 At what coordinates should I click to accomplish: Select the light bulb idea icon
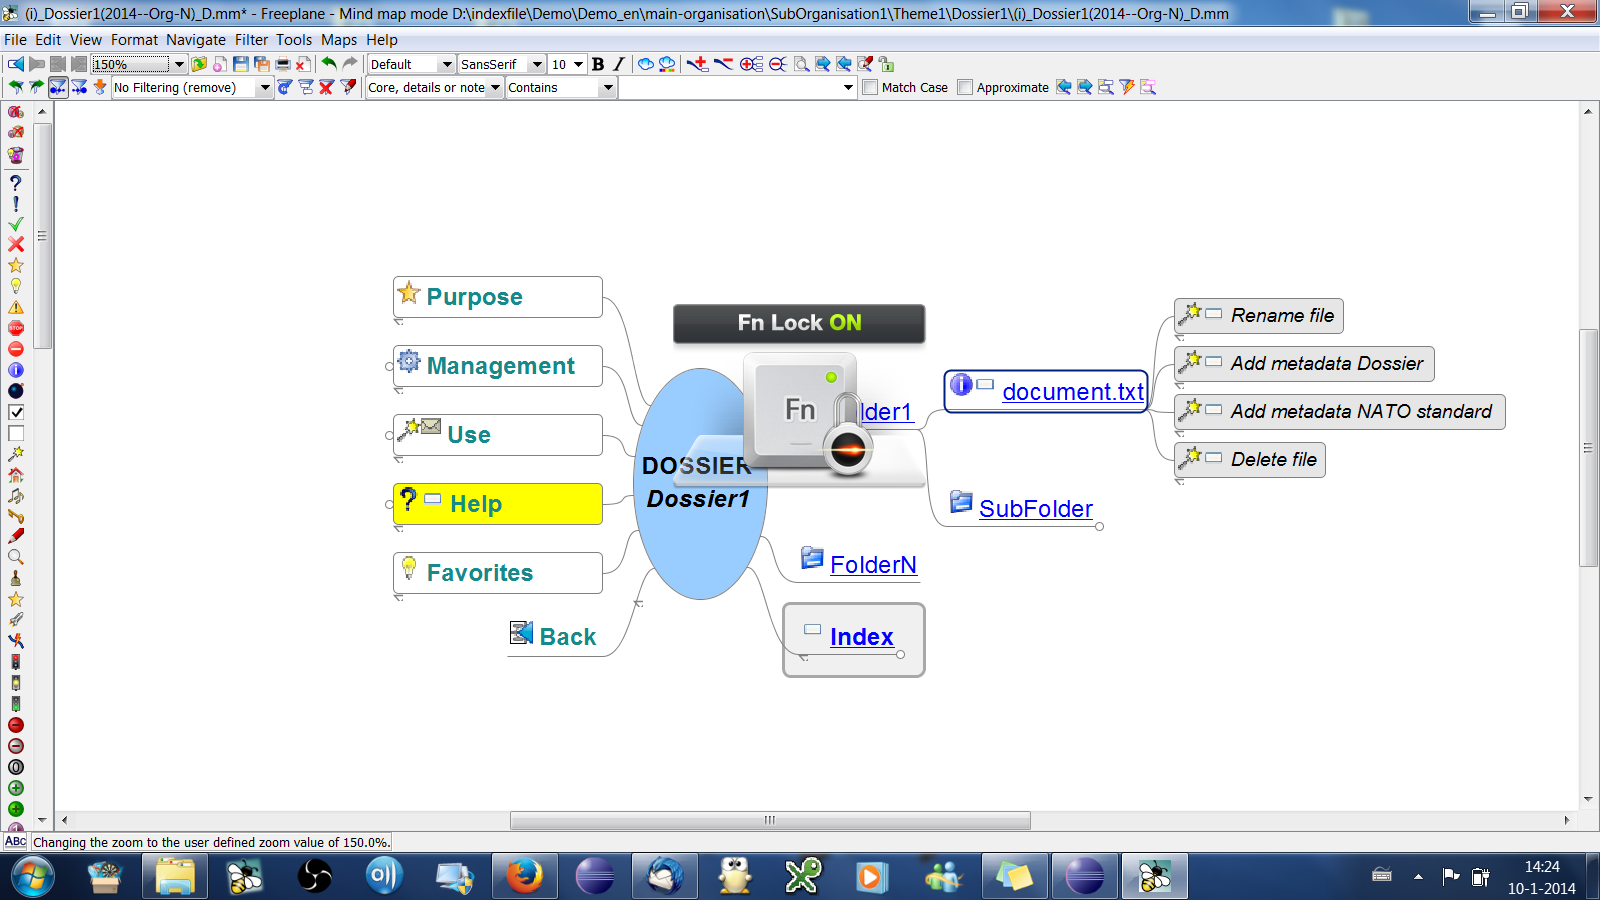point(16,286)
